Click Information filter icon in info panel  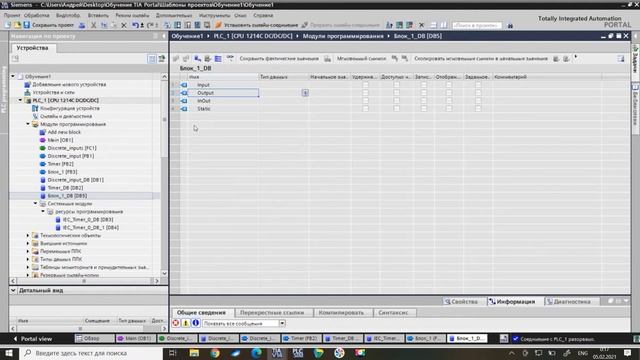pos(196,323)
